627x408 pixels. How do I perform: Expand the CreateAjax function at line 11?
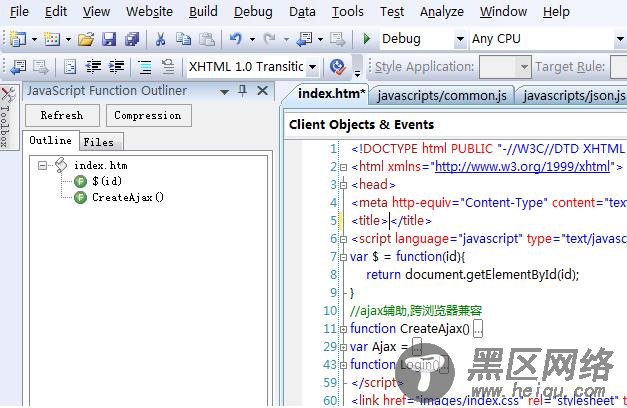343,330
